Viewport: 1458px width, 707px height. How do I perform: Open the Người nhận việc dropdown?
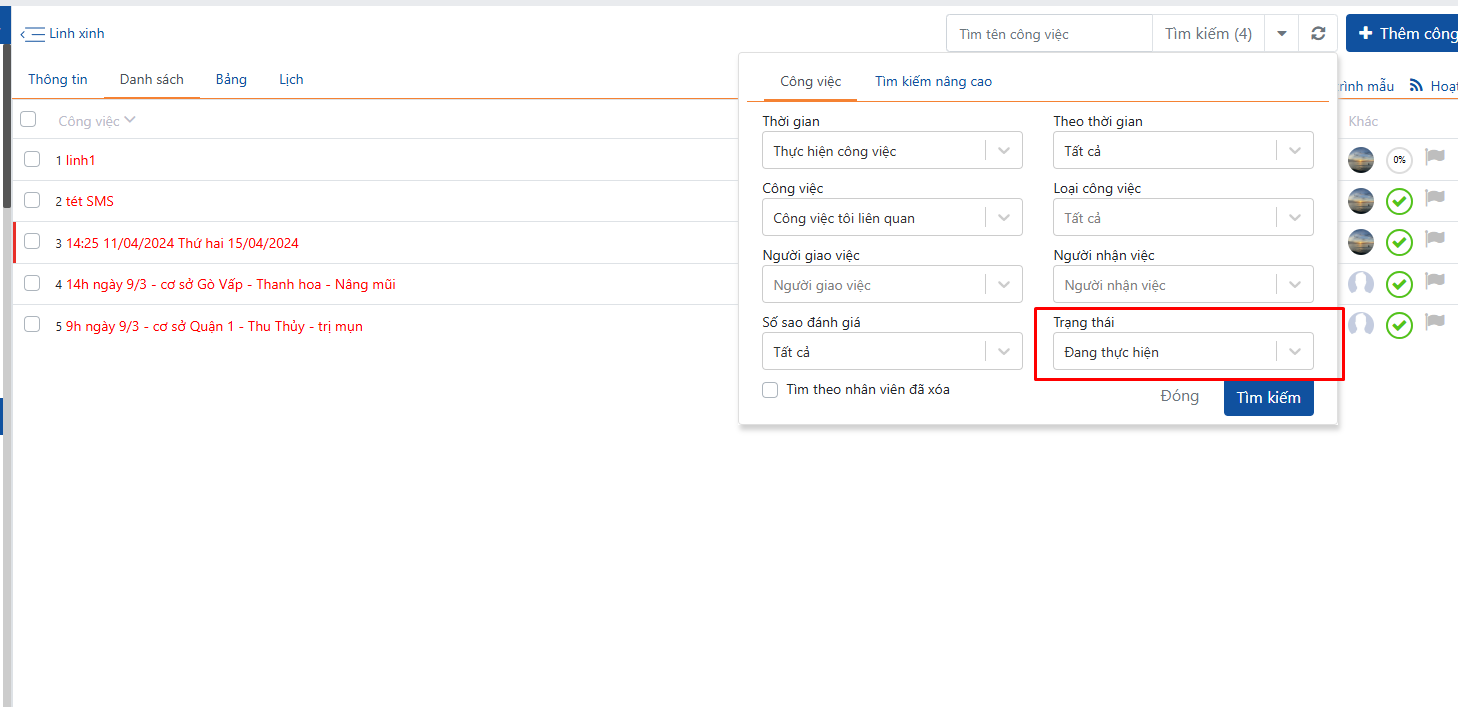point(1183,285)
